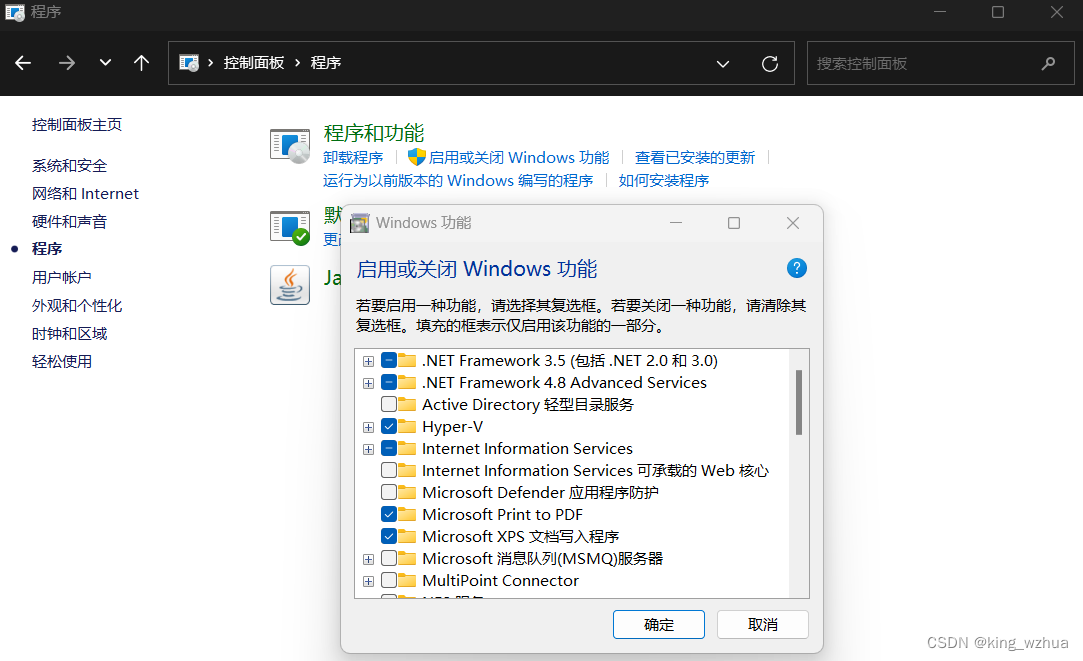1083x661 pixels.
Task: Click the Hyper-V folder icon
Action: (407, 426)
